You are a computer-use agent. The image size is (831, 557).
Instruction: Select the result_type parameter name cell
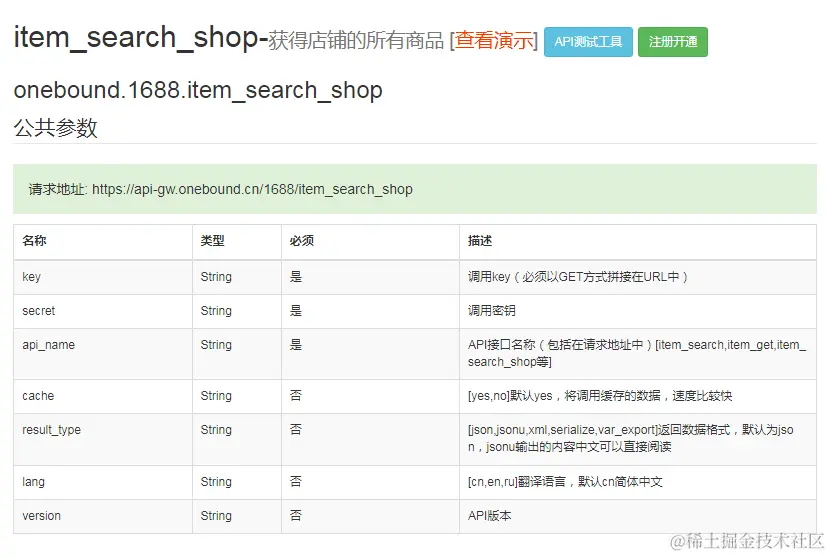(x=103, y=439)
